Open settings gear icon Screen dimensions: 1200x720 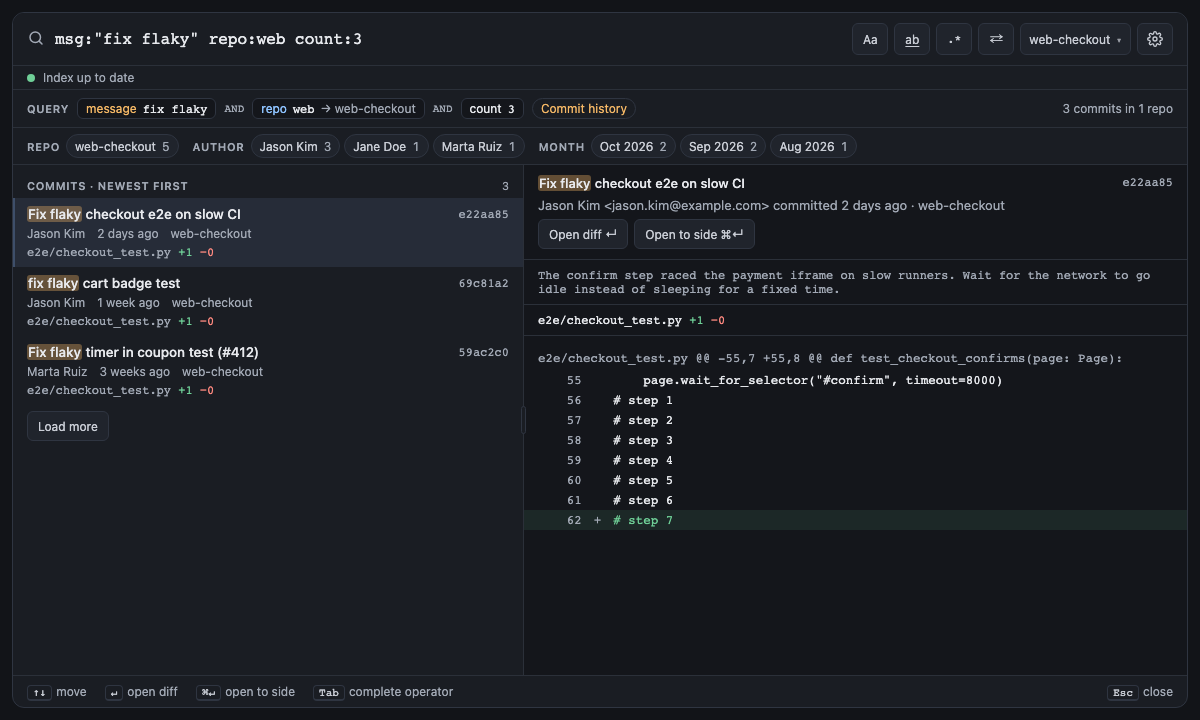(x=1155, y=39)
